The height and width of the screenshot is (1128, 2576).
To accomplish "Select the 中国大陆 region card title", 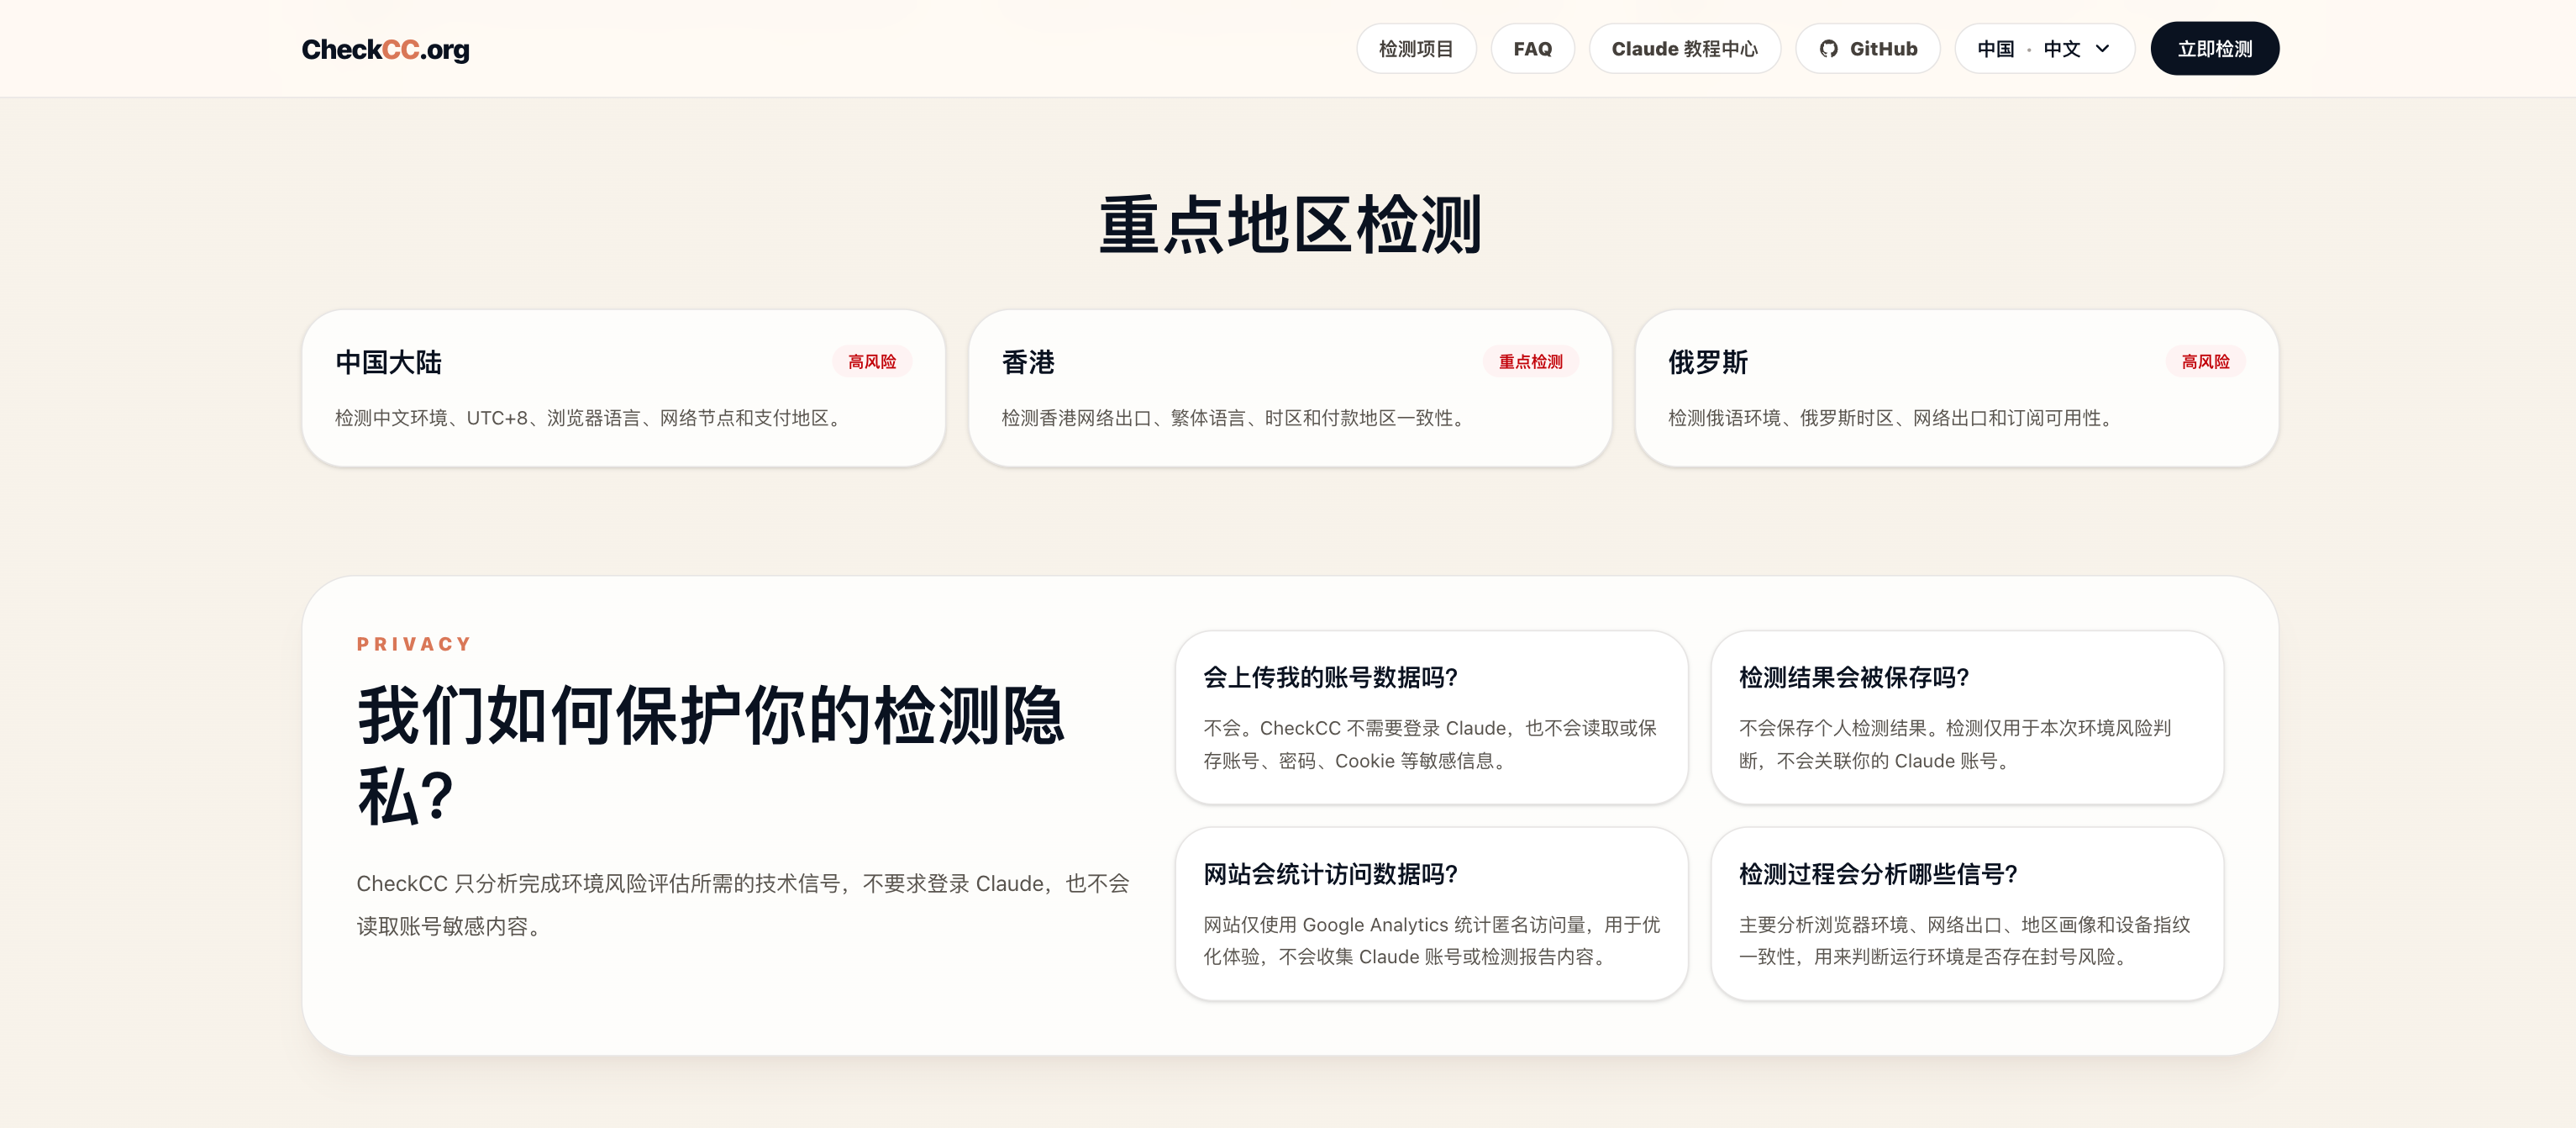I will 388,362.
